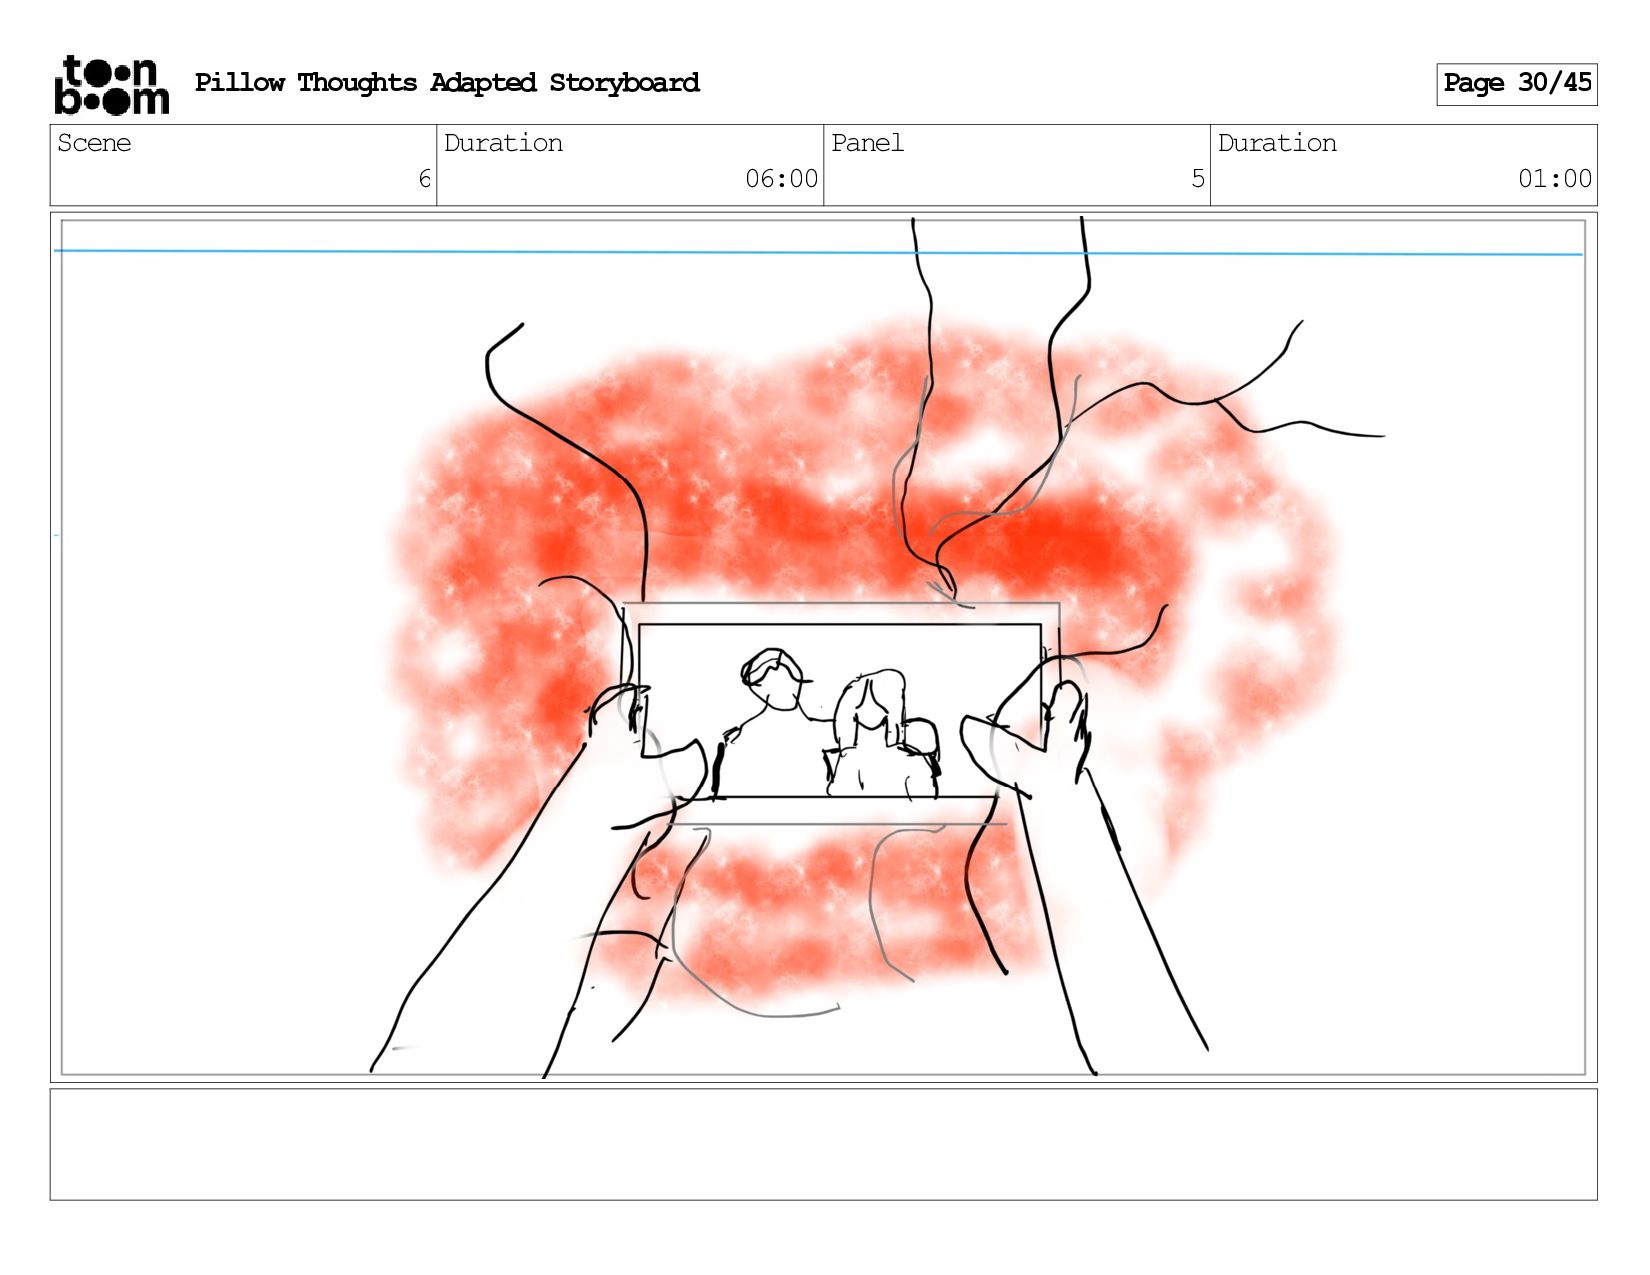This screenshot has width=1650, height=1275.
Task: Click the scene number '6'
Action: click(x=425, y=179)
